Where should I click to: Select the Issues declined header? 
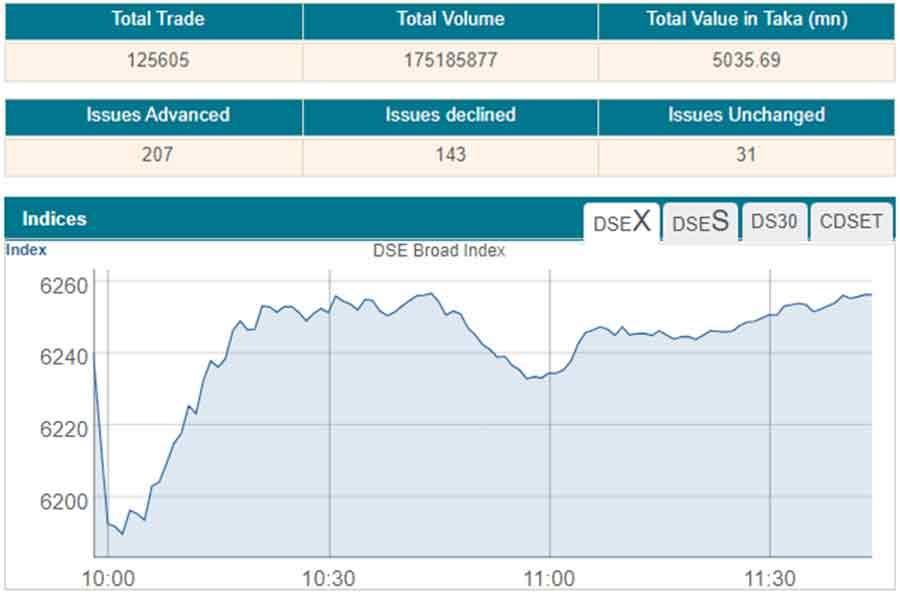tap(450, 115)
